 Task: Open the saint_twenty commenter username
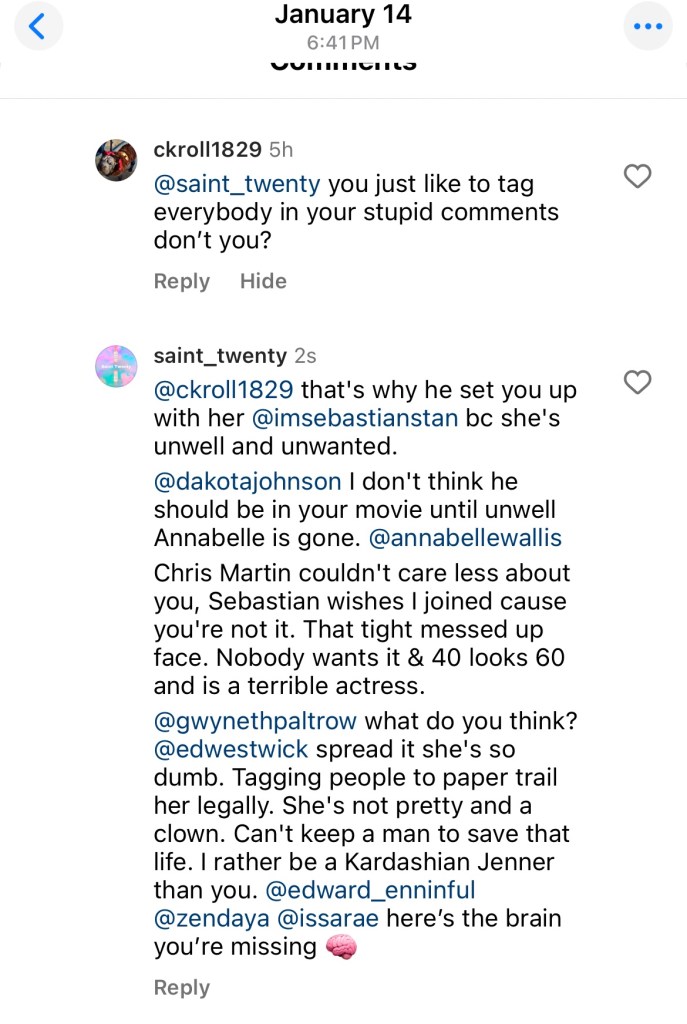click(220, 356)
